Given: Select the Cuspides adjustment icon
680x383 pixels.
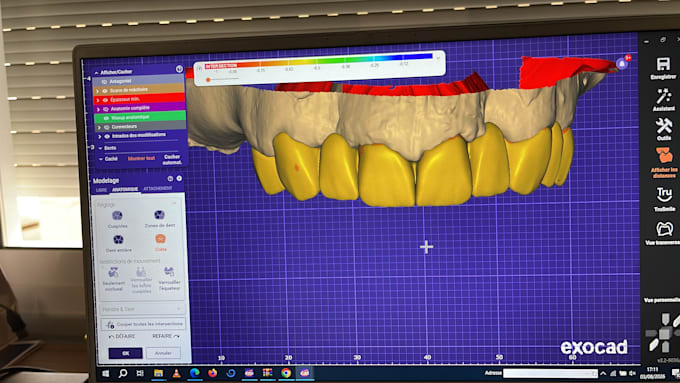Looking at the screenshot, I should (x=117, y=215).
